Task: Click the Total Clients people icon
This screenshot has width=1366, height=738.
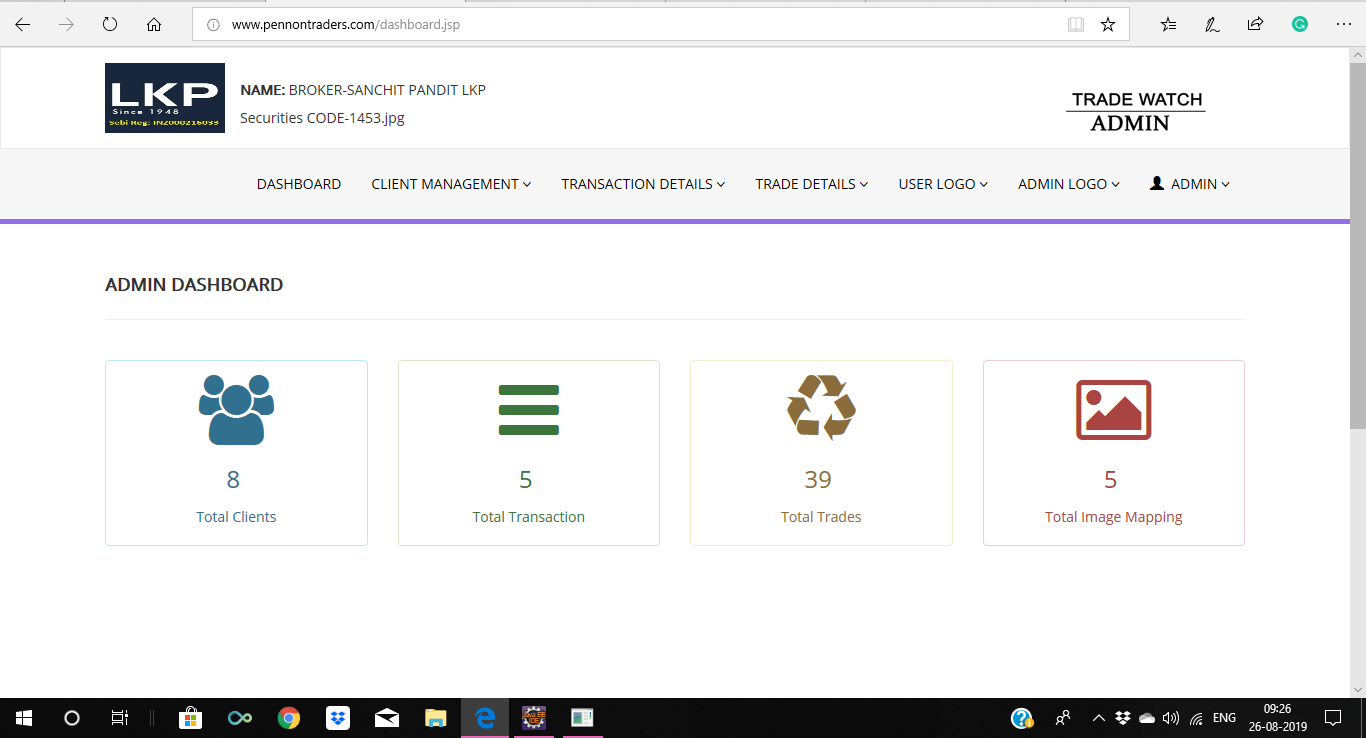Action: 236,409
